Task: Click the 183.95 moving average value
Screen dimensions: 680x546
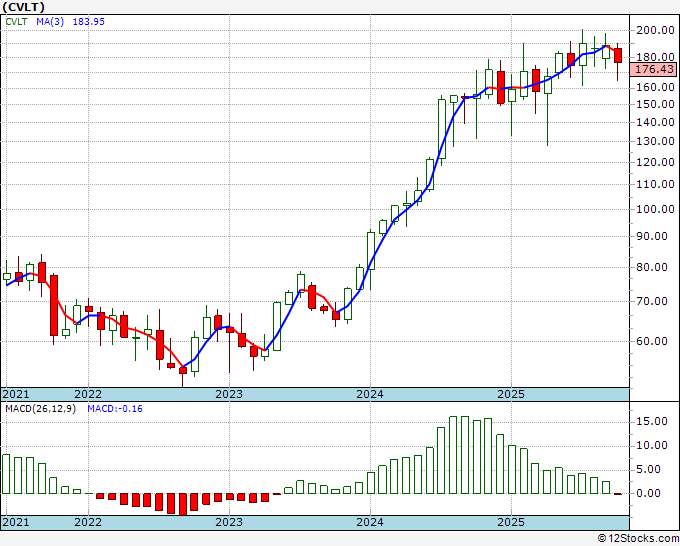Action: (92, 22)
